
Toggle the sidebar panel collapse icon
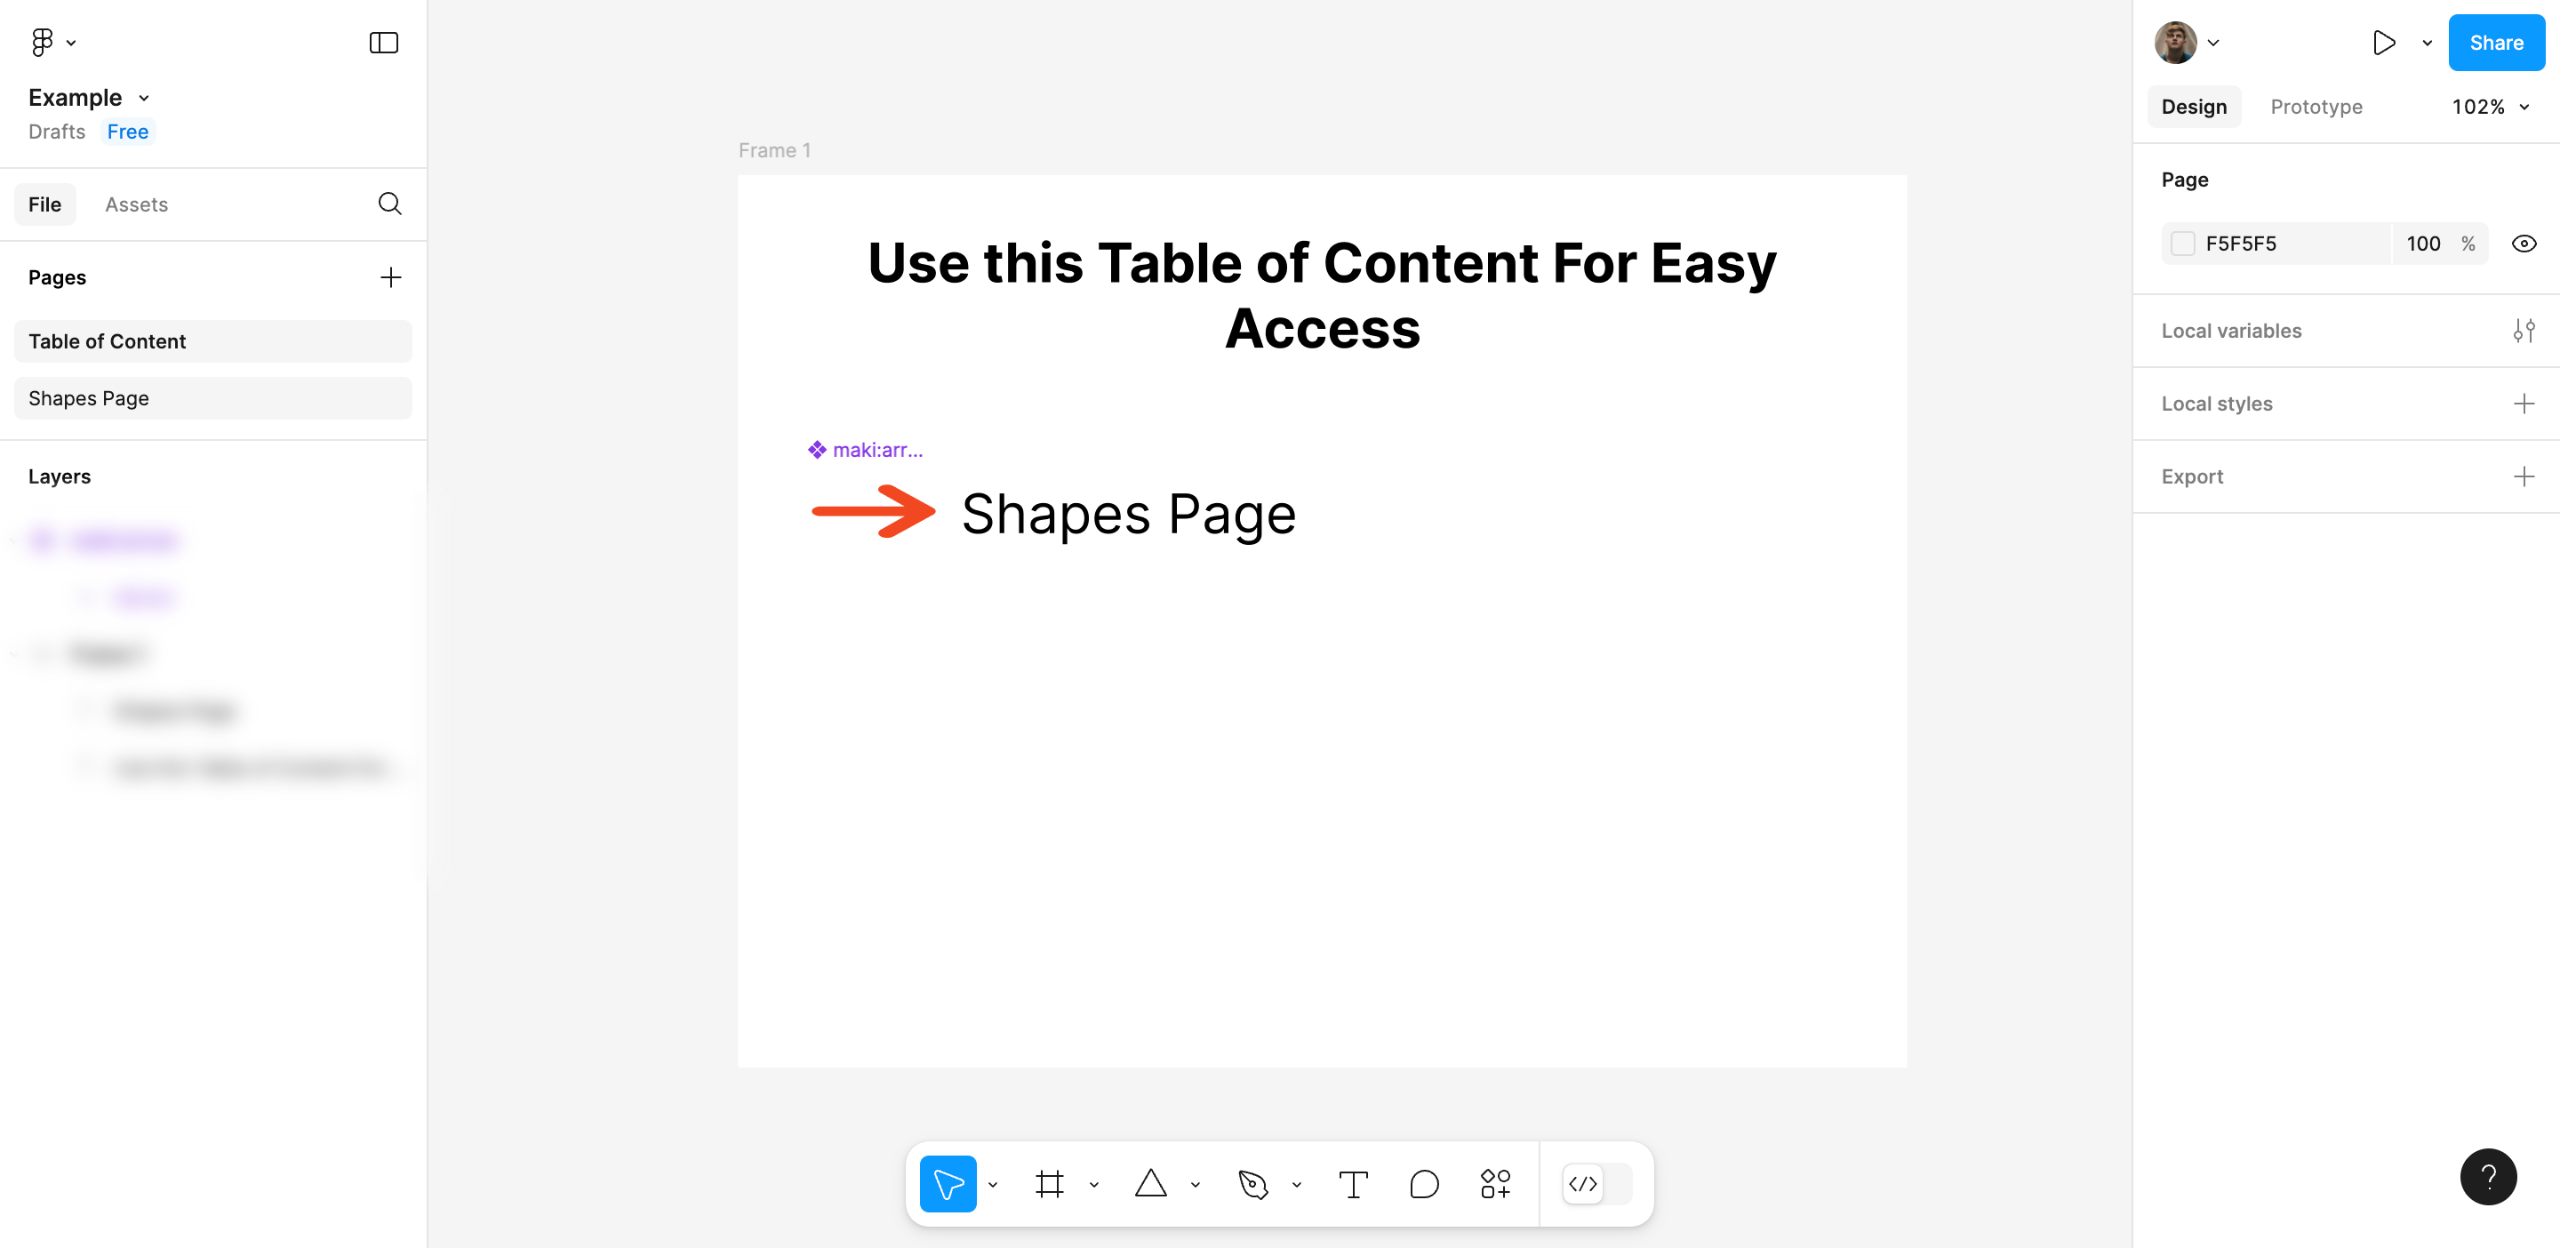tap(384, 42)
